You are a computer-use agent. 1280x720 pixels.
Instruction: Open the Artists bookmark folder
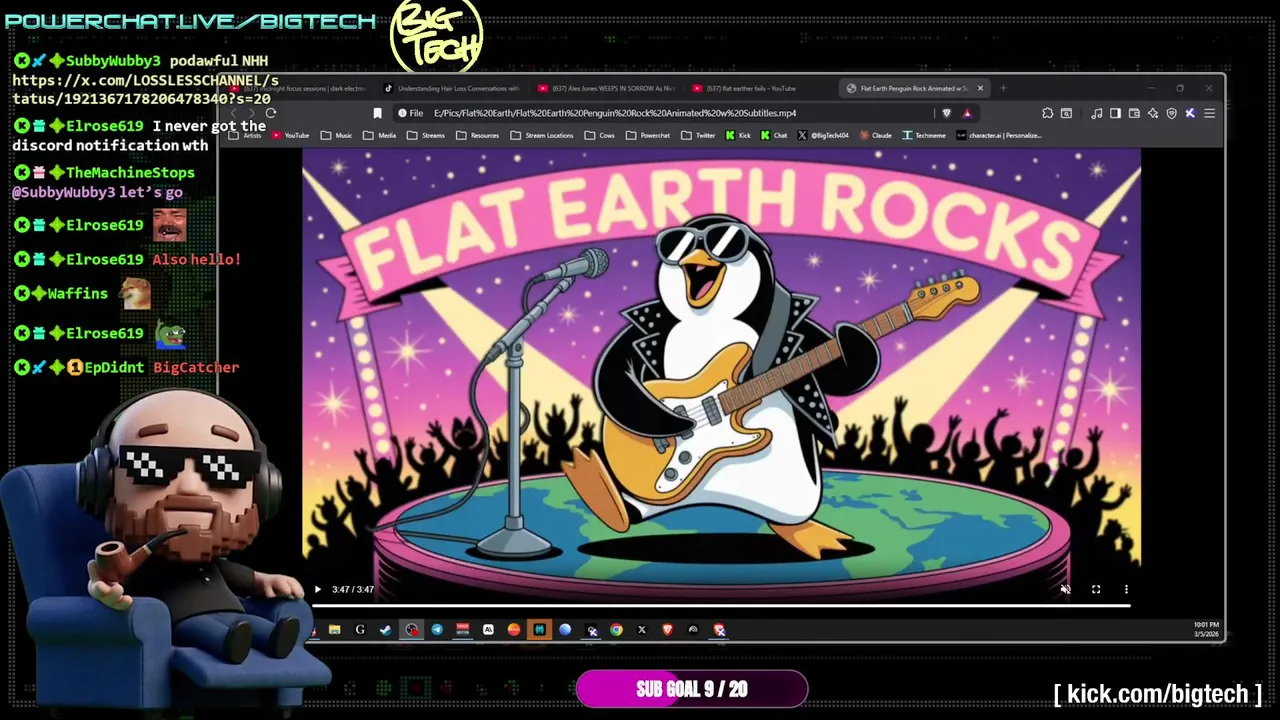pos(245,135)
